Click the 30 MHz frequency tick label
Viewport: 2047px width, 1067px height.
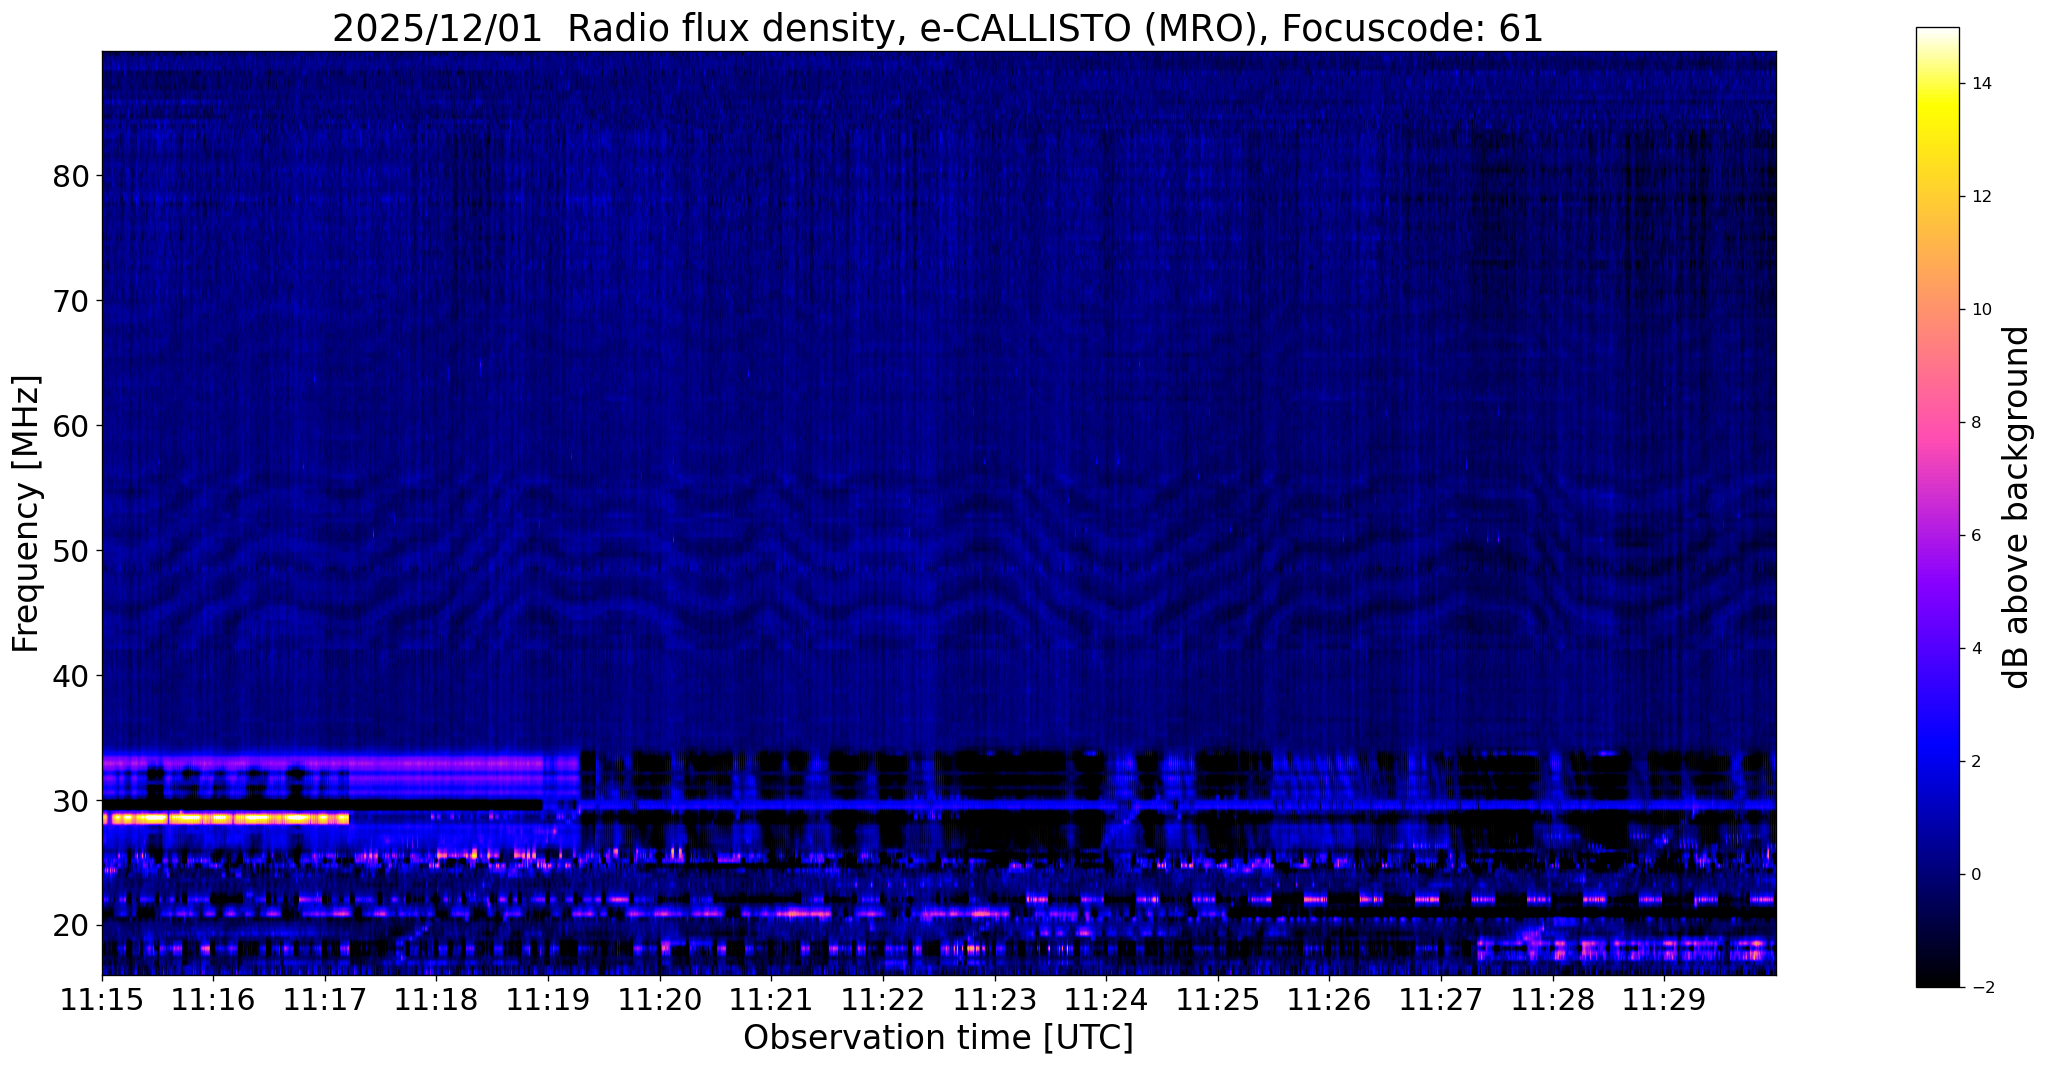pyautogui.click(x=69, y=801)
